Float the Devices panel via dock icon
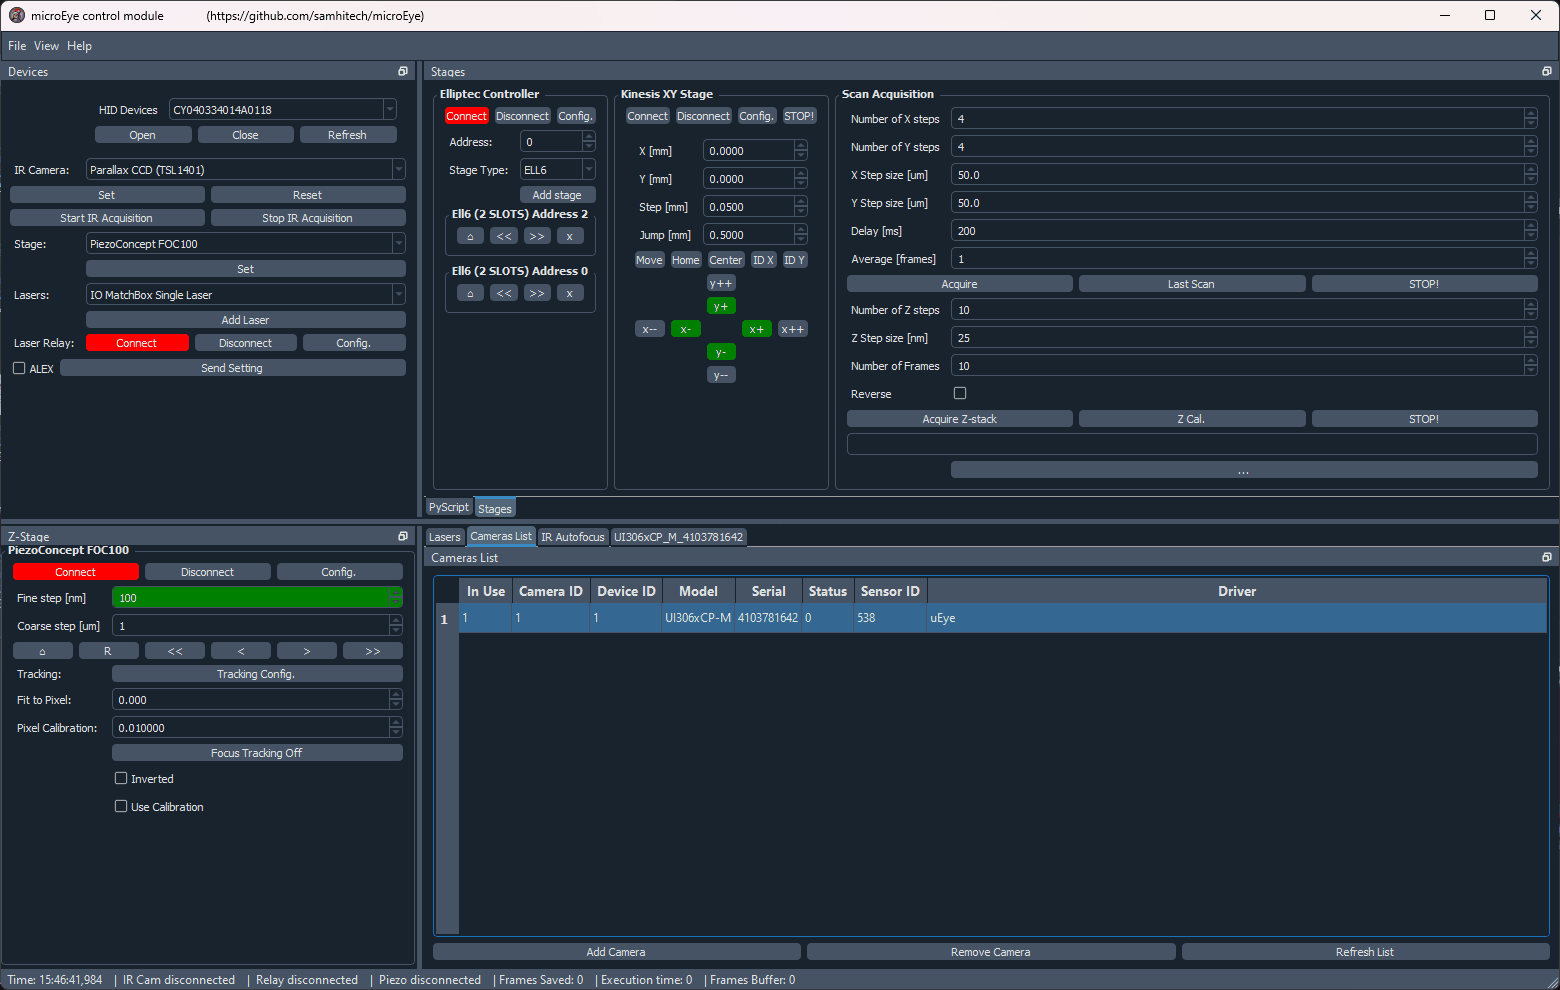The width and height of the screenshot is (1560, 990). point(403,72)
